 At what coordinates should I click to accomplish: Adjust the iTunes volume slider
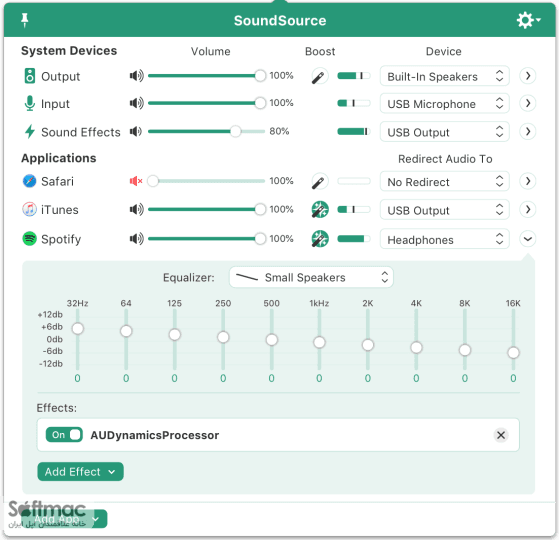(x=207, y=209)
